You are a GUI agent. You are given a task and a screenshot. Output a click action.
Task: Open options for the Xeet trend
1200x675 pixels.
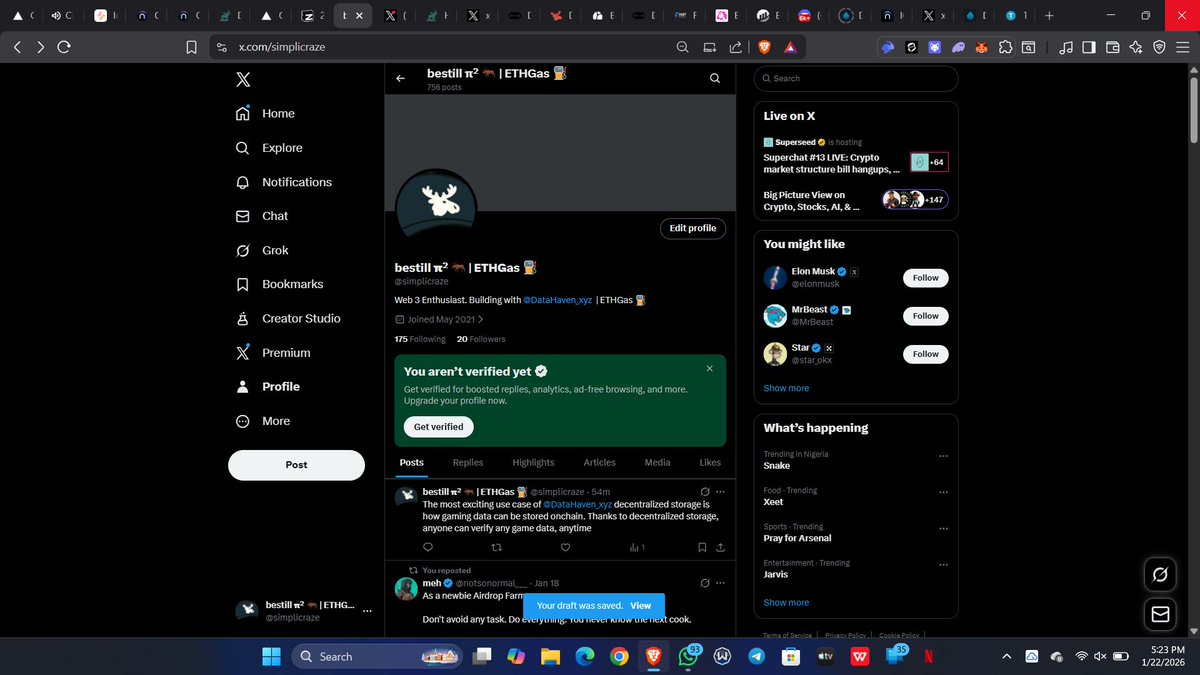943,492
